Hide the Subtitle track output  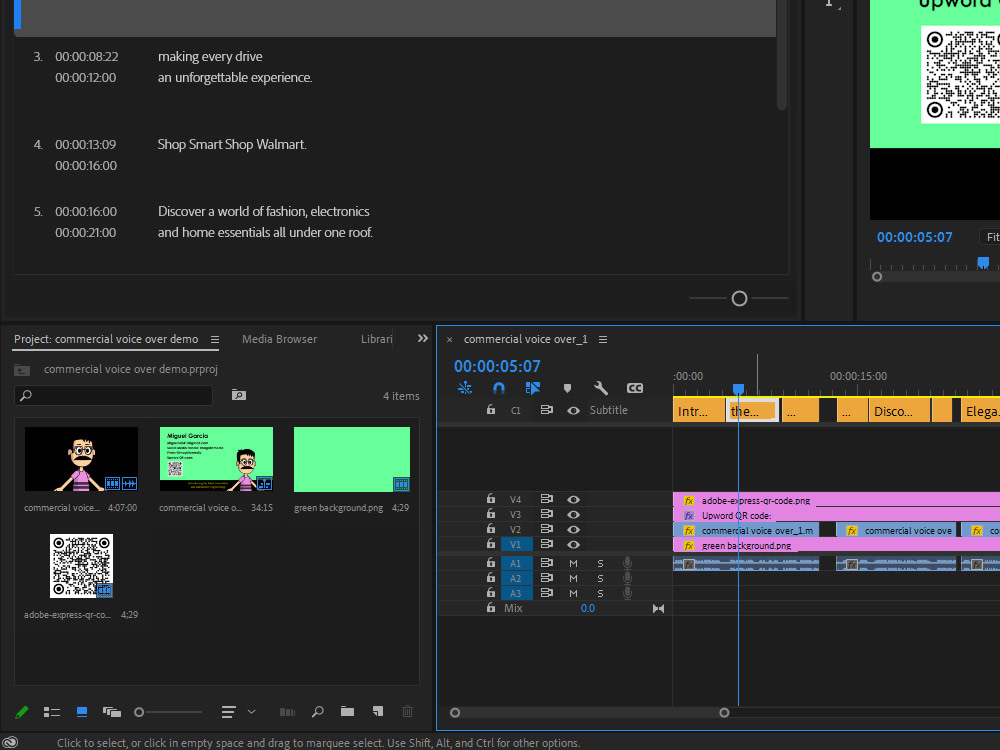coord(573,411)
